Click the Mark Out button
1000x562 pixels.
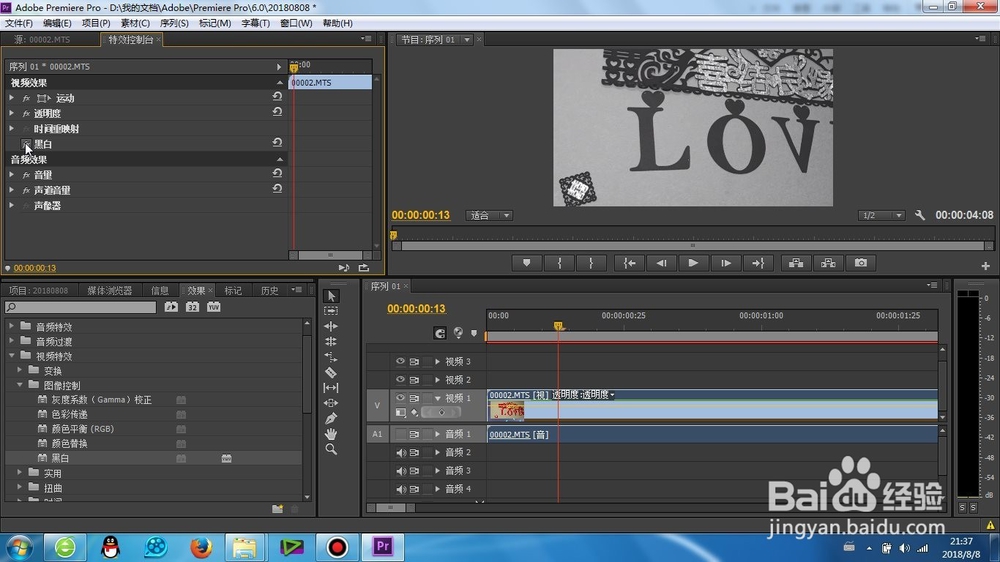(591, 263)
